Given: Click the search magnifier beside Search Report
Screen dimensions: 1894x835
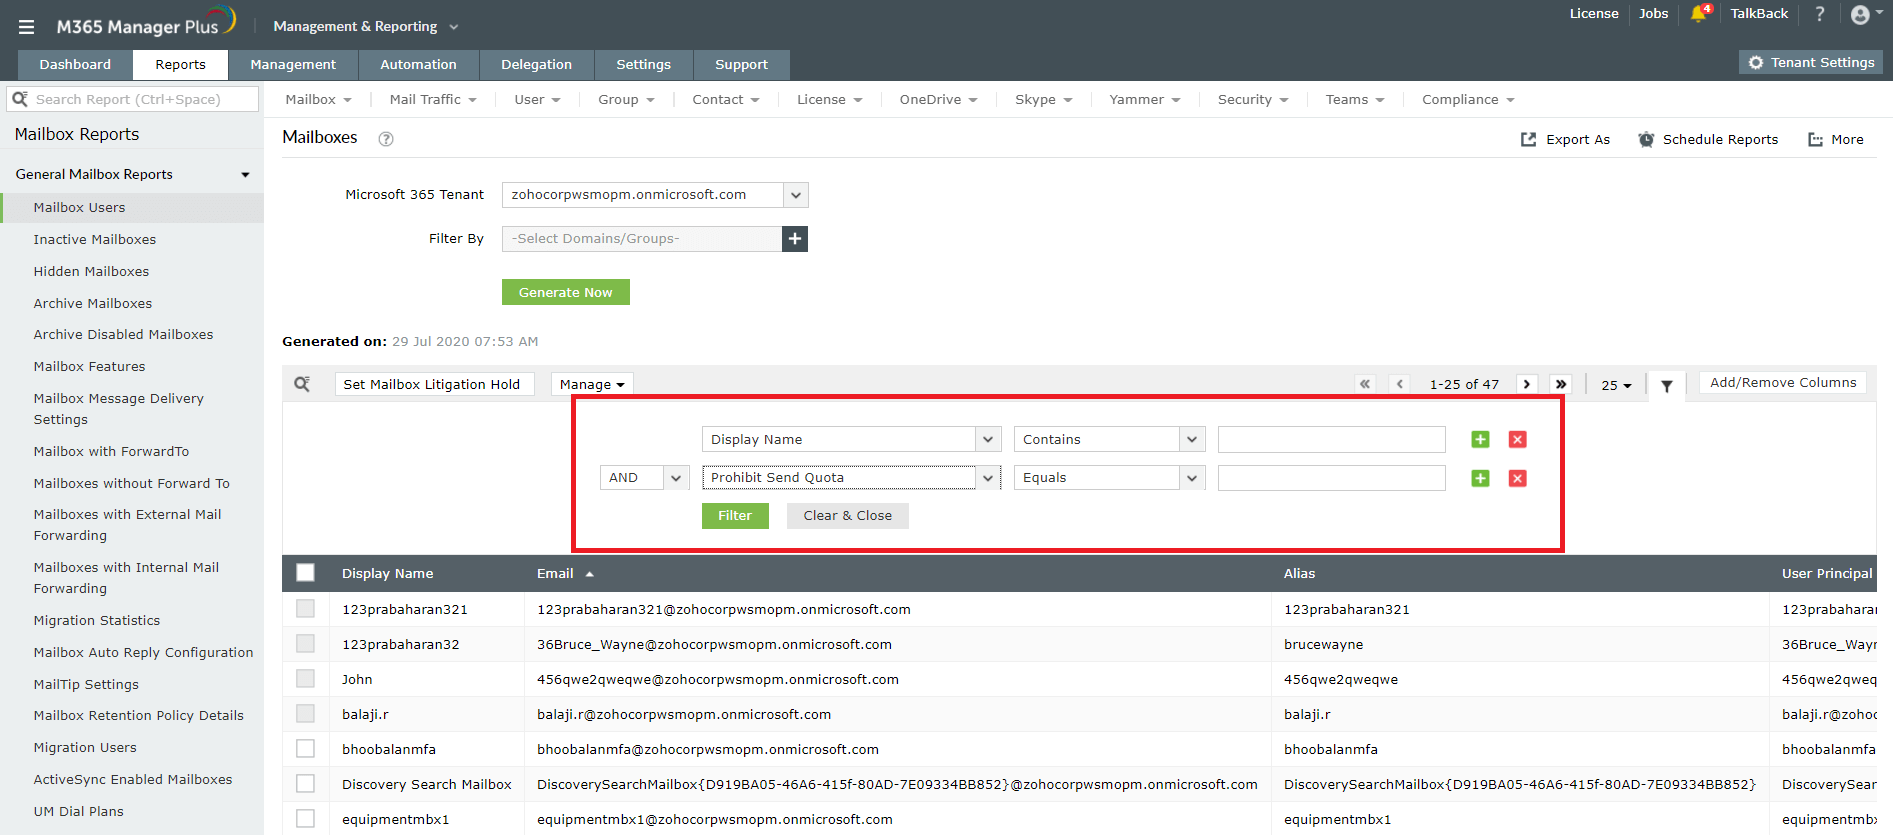Looking at the screenshot, I should 19,99.
